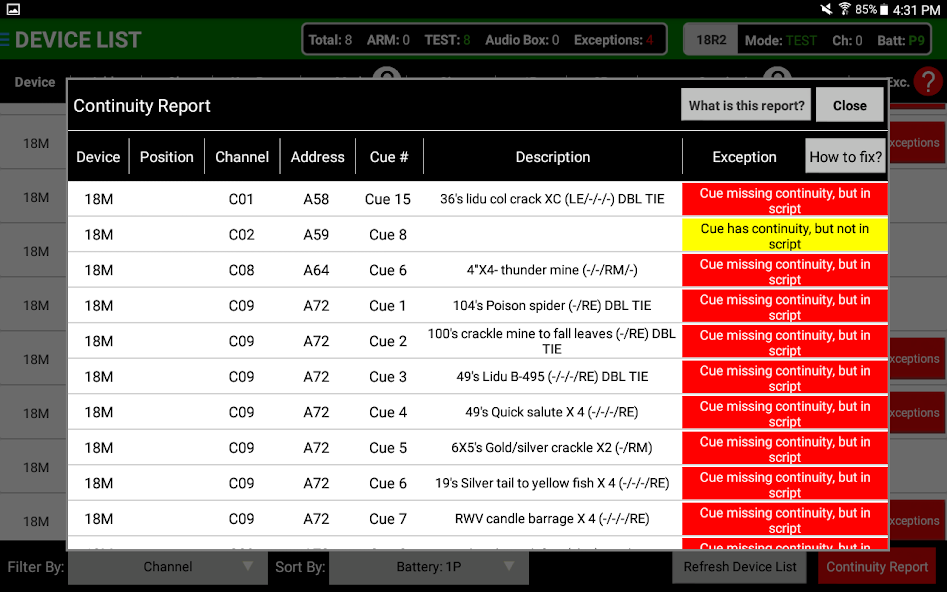Click the red Continuity Report button
This screenshot has height=592, width=947.
(x=877, y=567)
